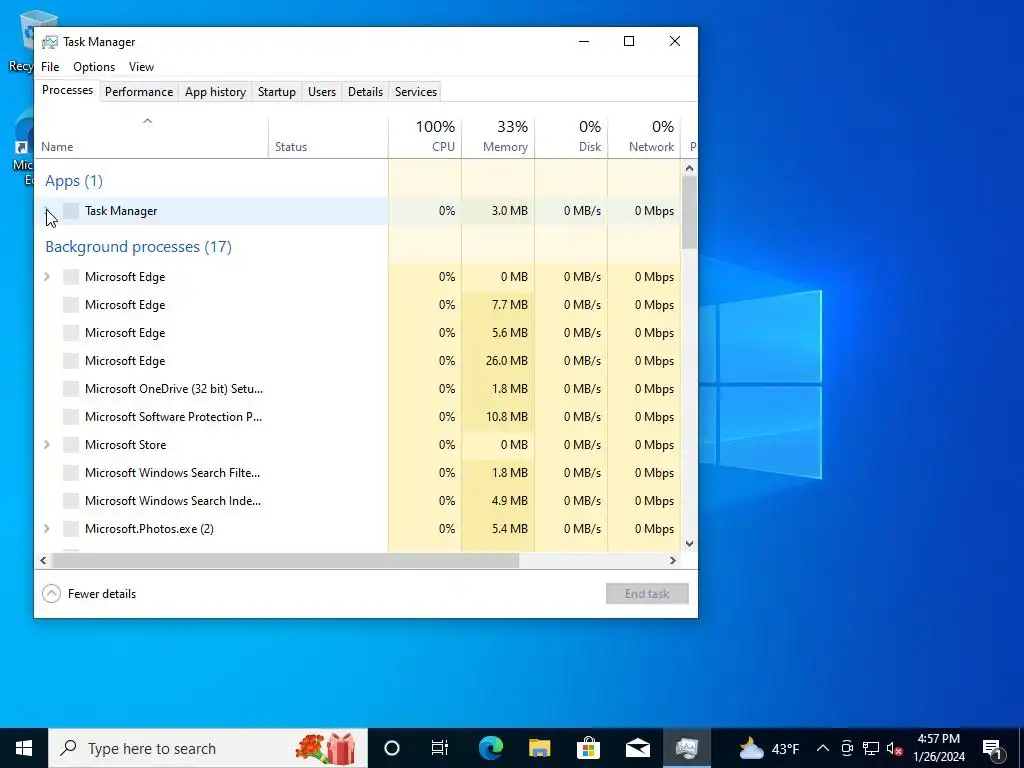Show hidden system tray icons
The image size is (1024, 768).
pyautogui.click(x=823, y=748)
